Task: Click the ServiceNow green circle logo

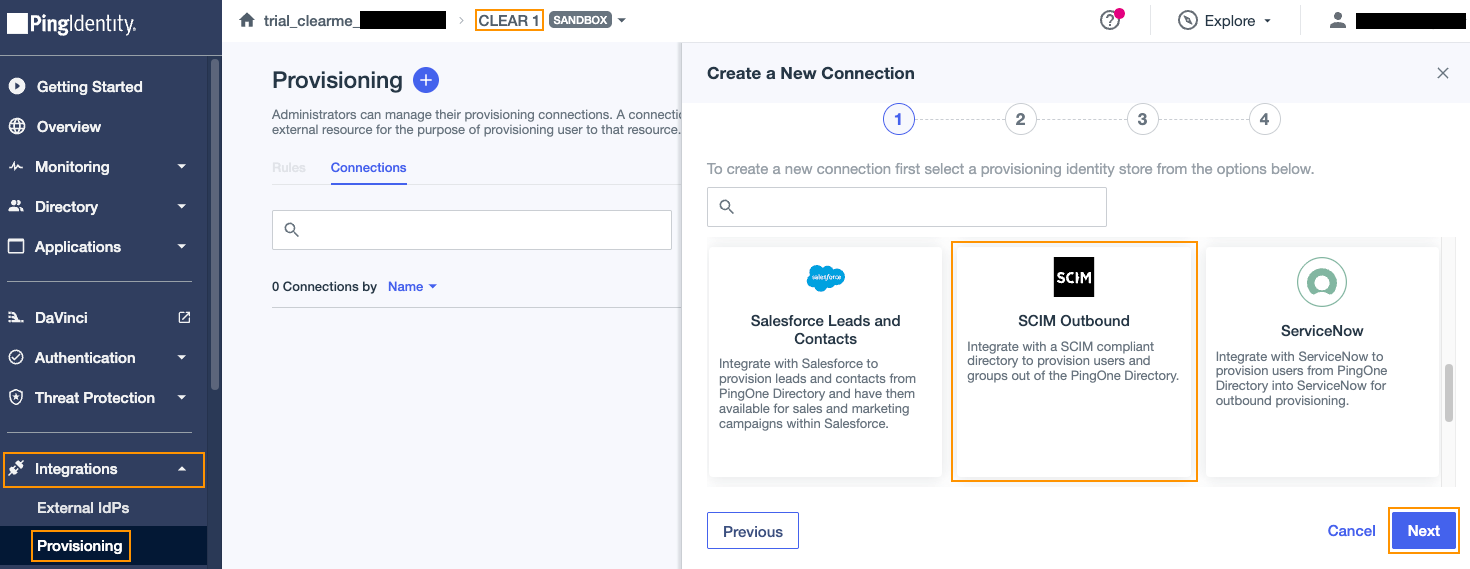Action: (1322, 282)
